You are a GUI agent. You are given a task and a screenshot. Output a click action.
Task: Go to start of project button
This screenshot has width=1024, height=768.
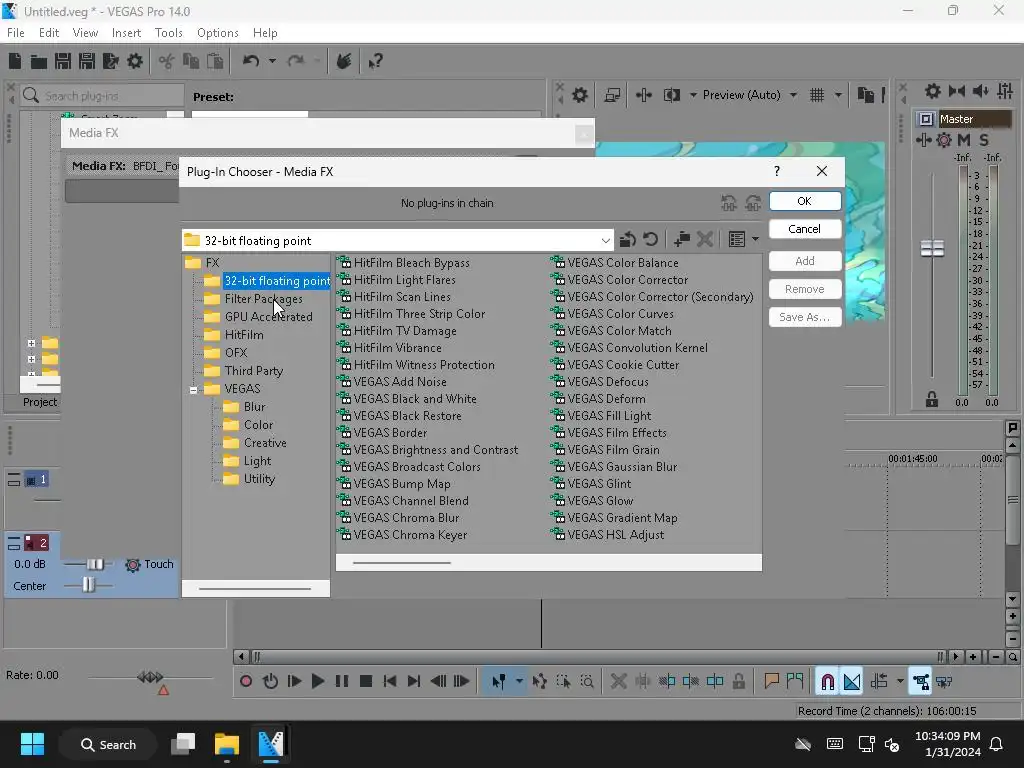390,681
